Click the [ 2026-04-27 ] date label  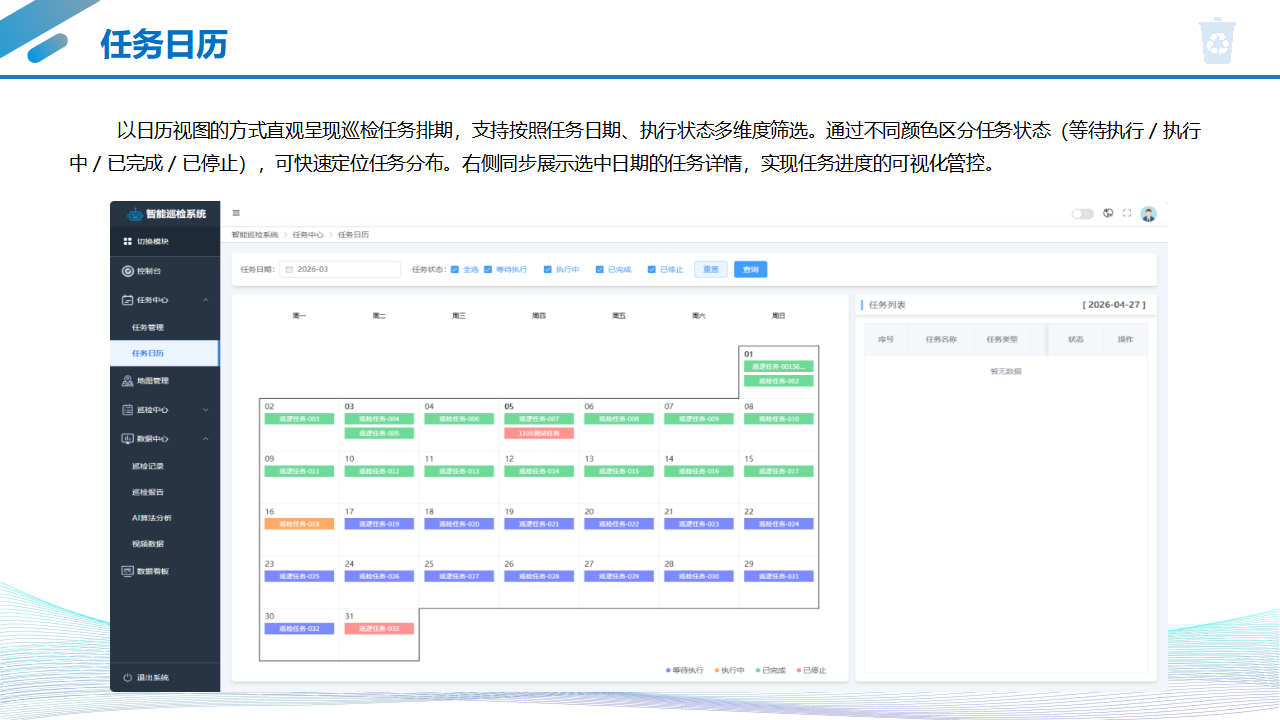pos(1114,304)
